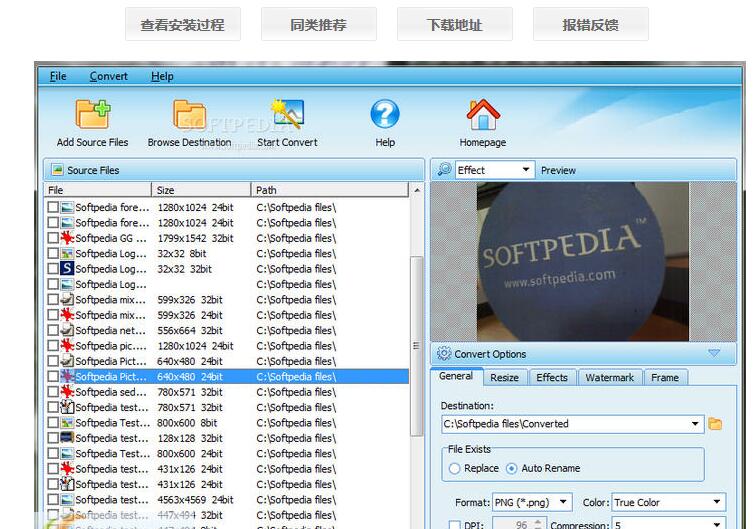
Task: Switch to the Watermark tab
Action: [609, 378]
